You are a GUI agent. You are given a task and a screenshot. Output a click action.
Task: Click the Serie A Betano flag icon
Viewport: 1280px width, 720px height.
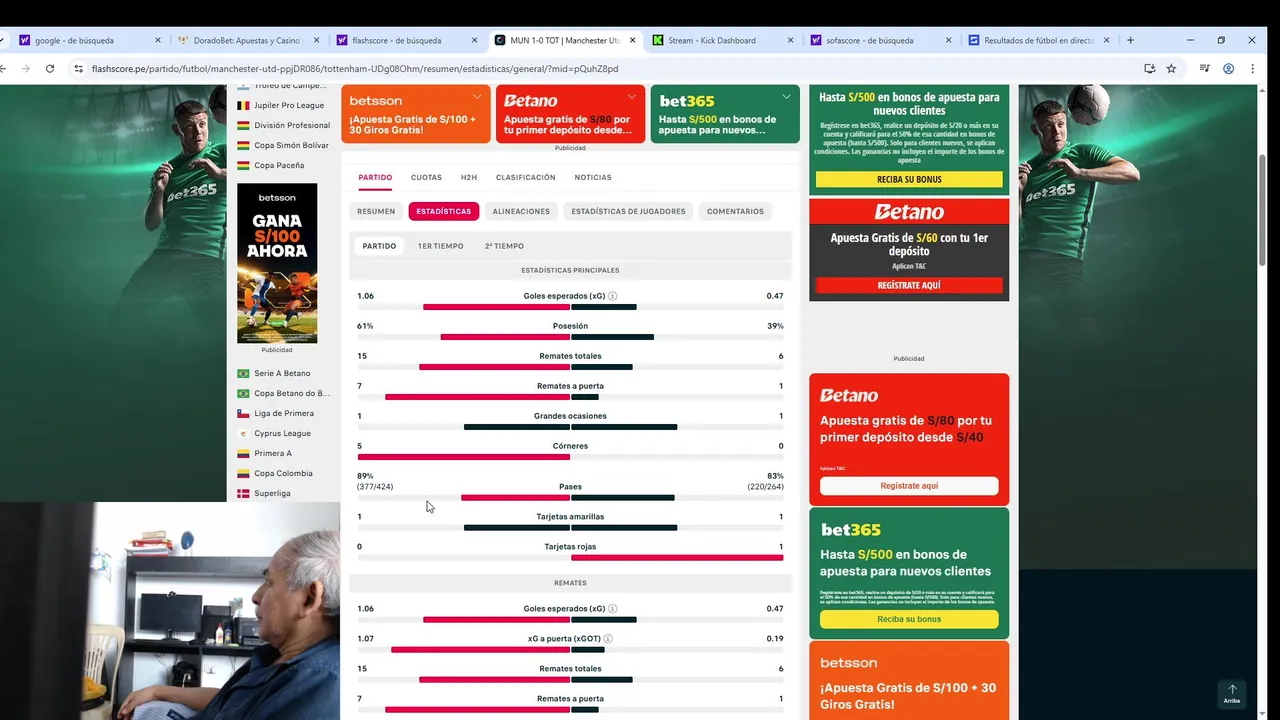point(243,373)
